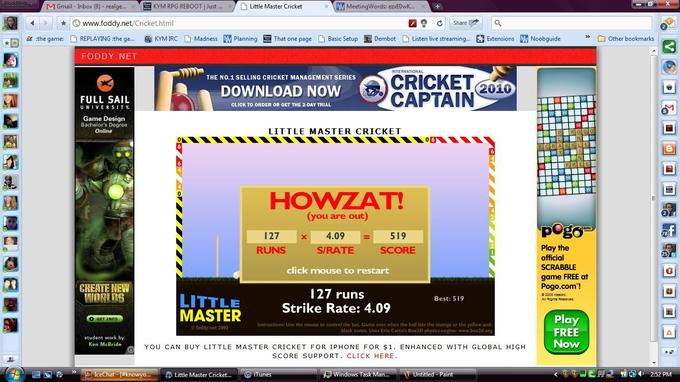The image size is (680, 382).
Task: Show hidden tray icons arrow
Action: (556, 374)
